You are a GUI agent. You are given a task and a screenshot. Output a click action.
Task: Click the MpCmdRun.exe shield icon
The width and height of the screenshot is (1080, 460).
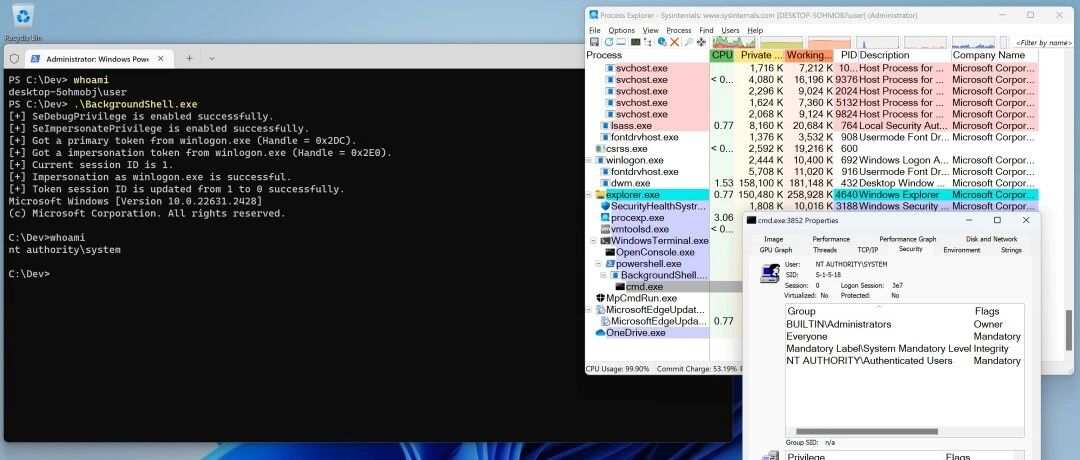[x=600, y=298]
